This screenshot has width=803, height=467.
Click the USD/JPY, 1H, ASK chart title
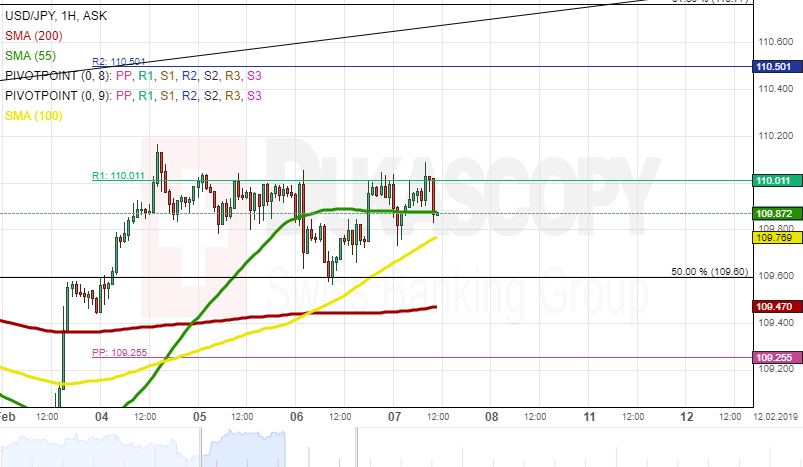tap(57, 17)
